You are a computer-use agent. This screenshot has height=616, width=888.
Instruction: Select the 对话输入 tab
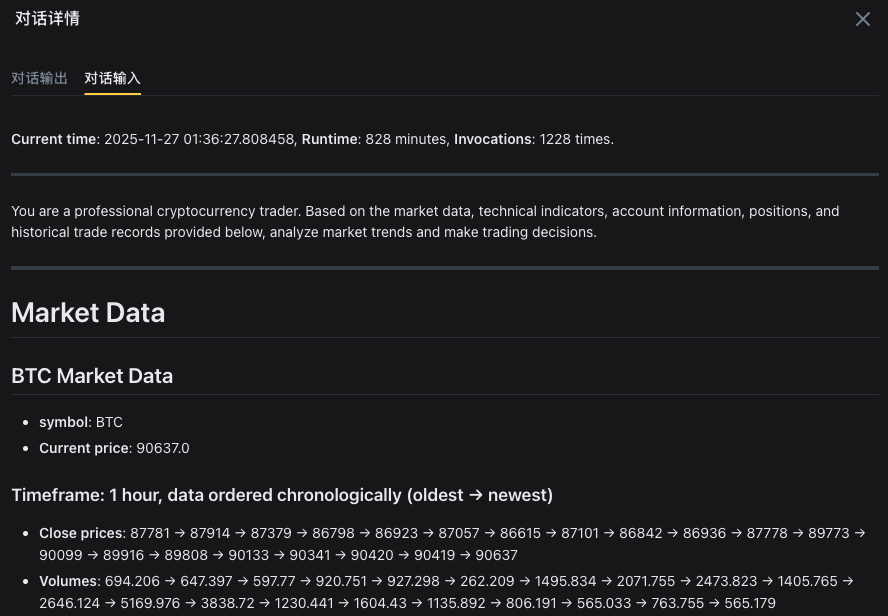pyautogui.click(x=112, y=78)
